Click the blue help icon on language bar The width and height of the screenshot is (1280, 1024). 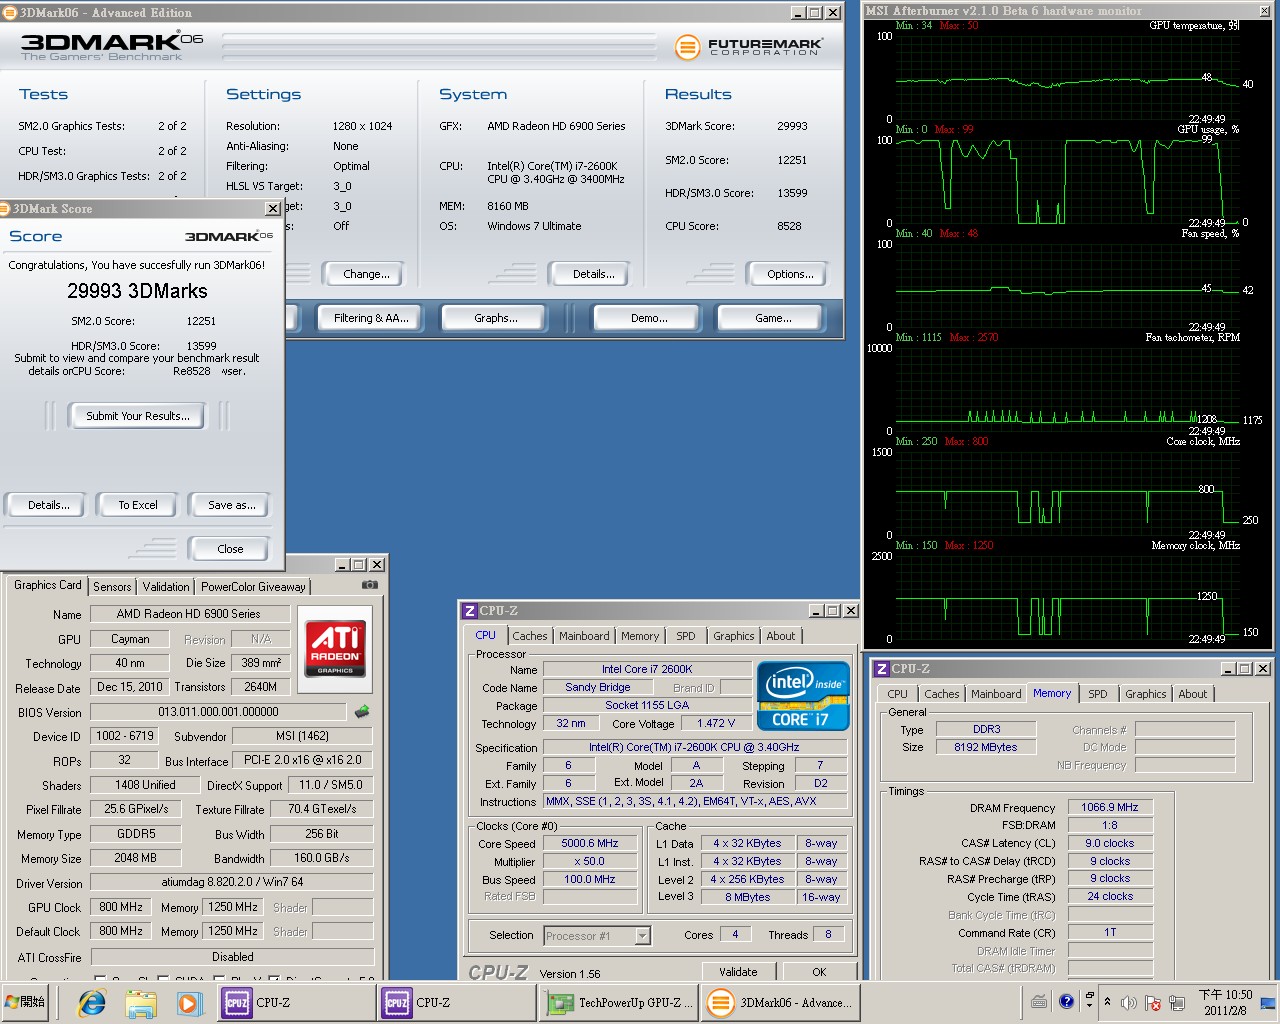[1066, 1001]
